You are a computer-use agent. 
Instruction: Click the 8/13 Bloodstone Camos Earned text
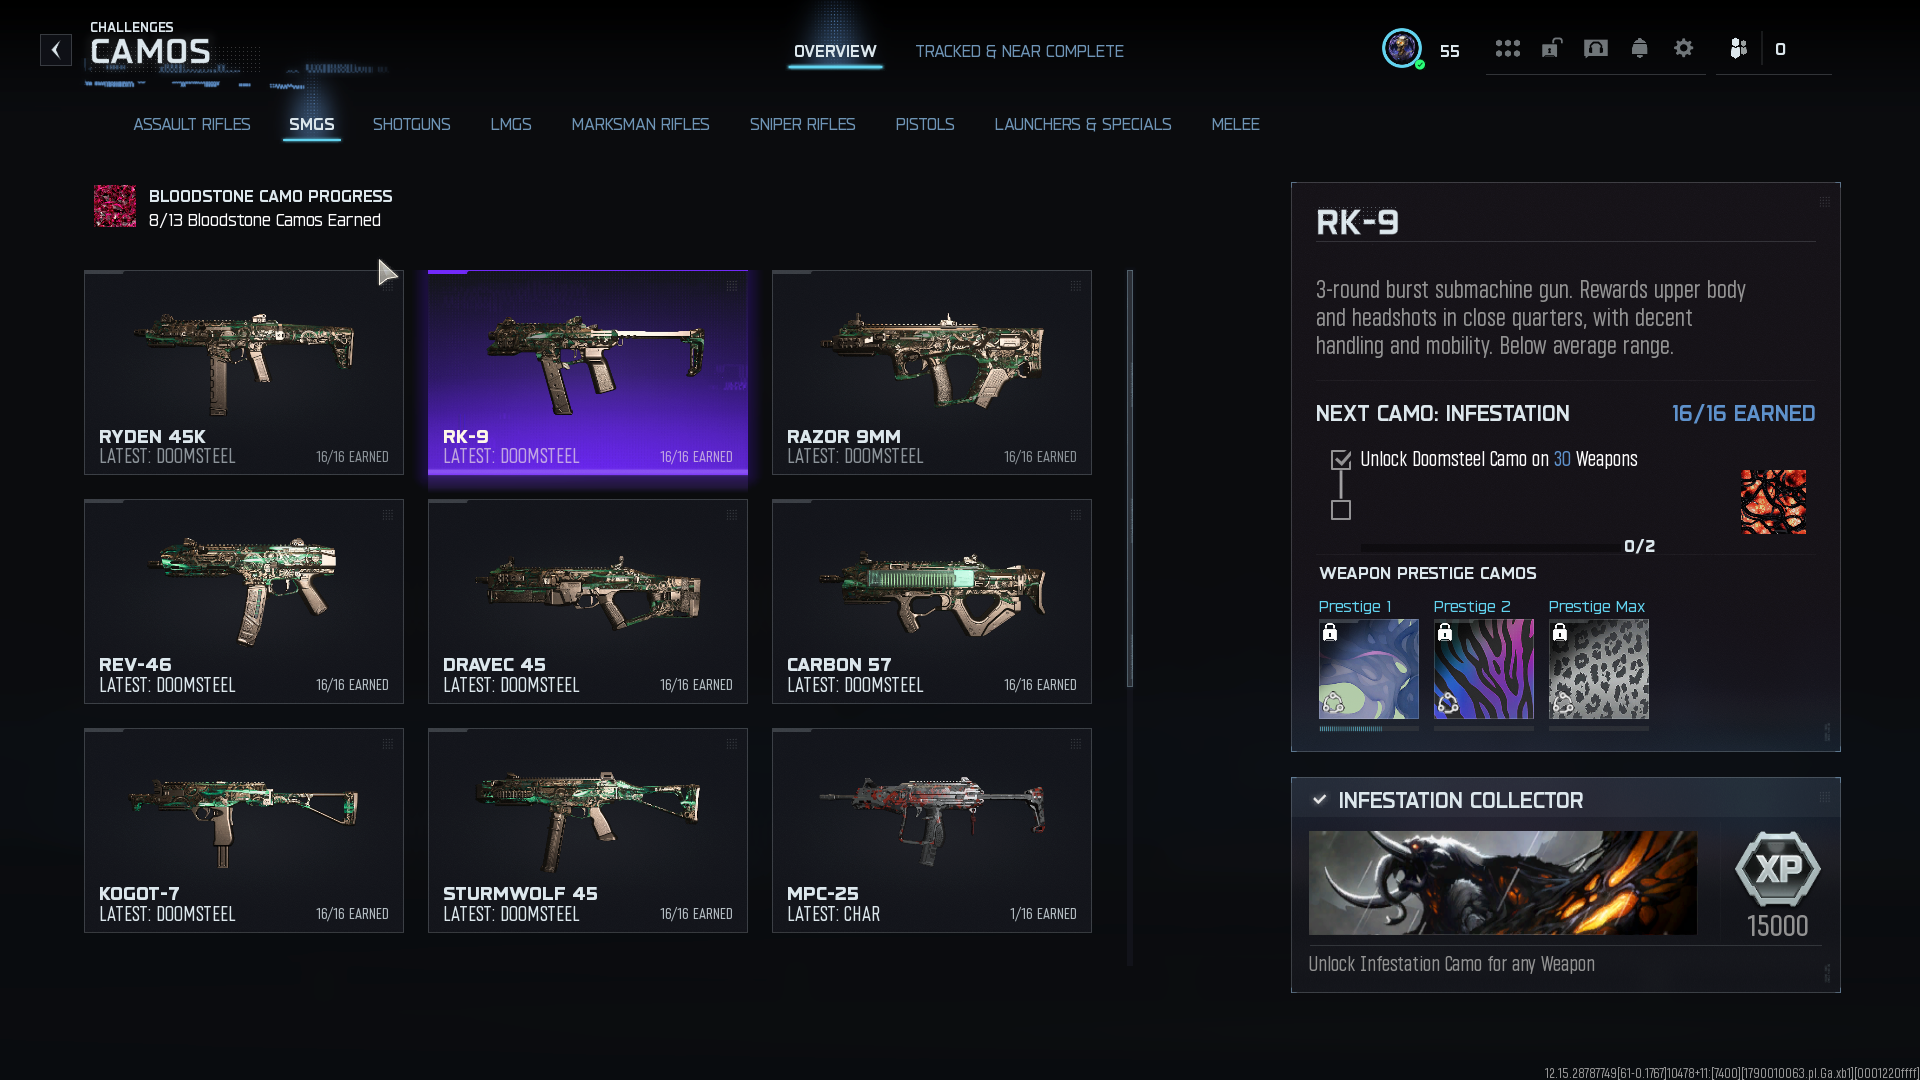pos(264,220)
